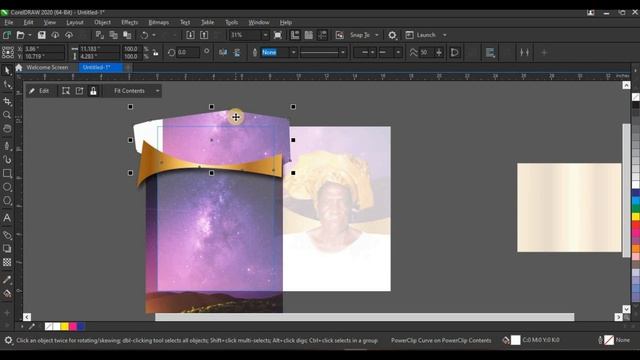Viewport: 640px width, 360px height.
Task: Open the File menu
Action: coord(9,22)
